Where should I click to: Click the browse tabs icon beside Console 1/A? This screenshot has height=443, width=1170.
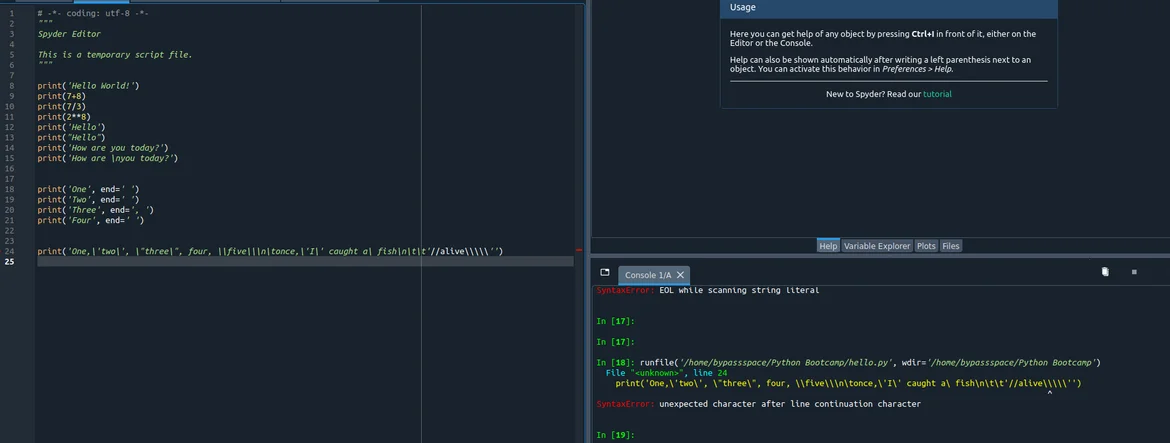pos(605,273)
